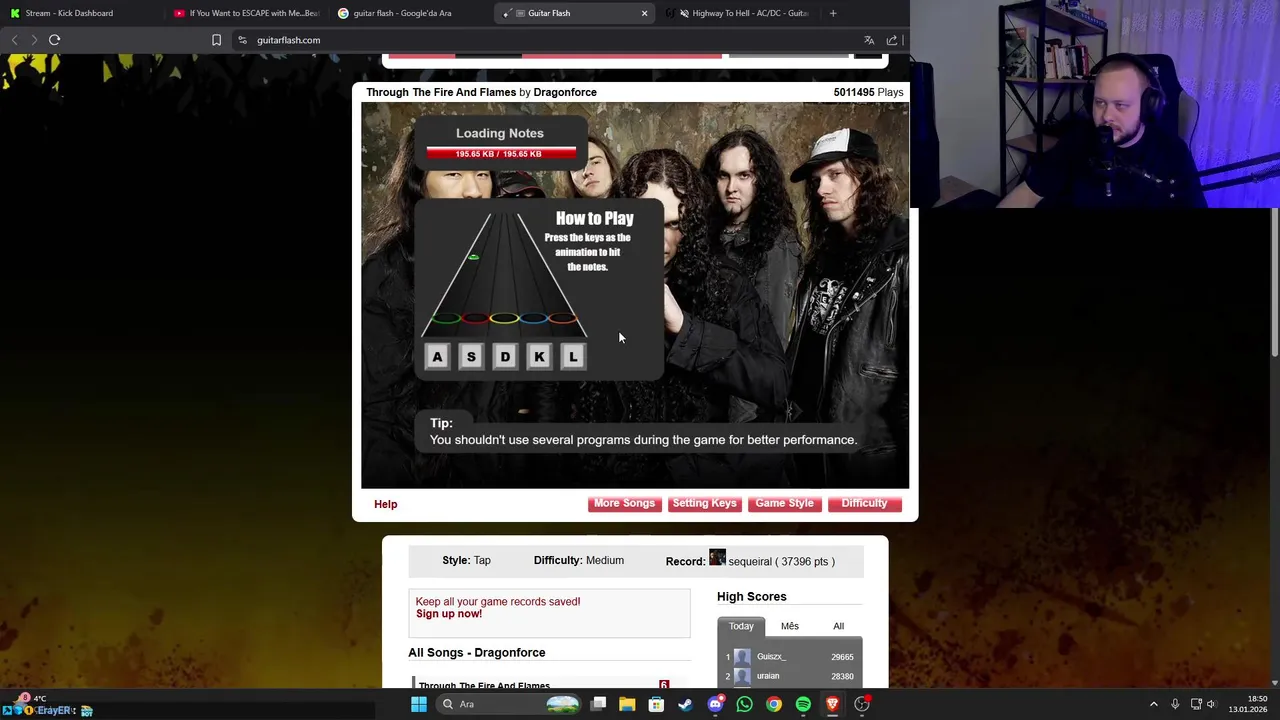1280x720 pixels.
Task: Open the Difficulty selector
Action: (864, 503)
